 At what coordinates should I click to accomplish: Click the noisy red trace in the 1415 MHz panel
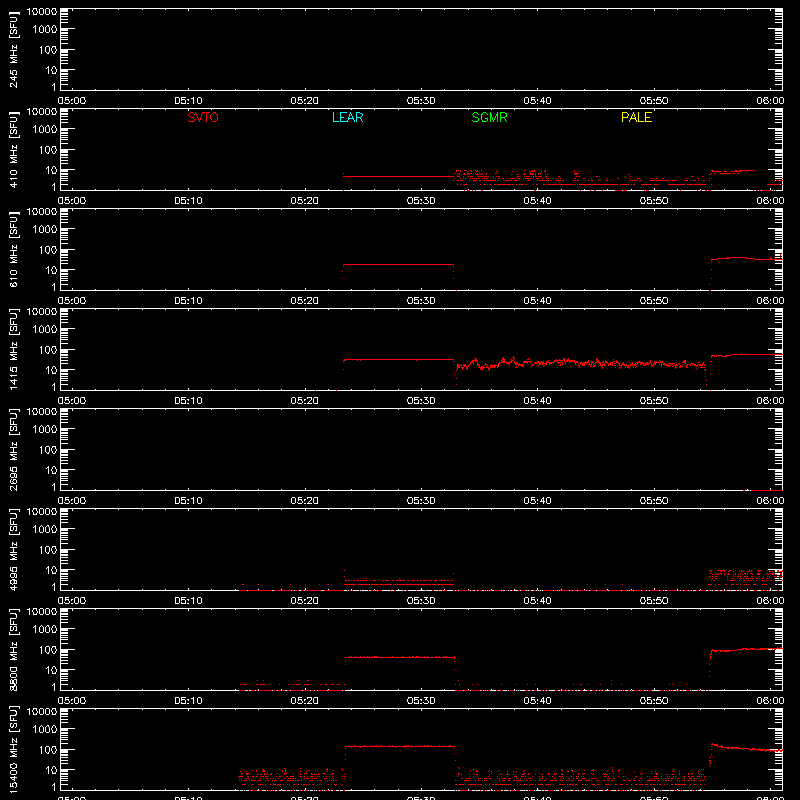(580, 363)
